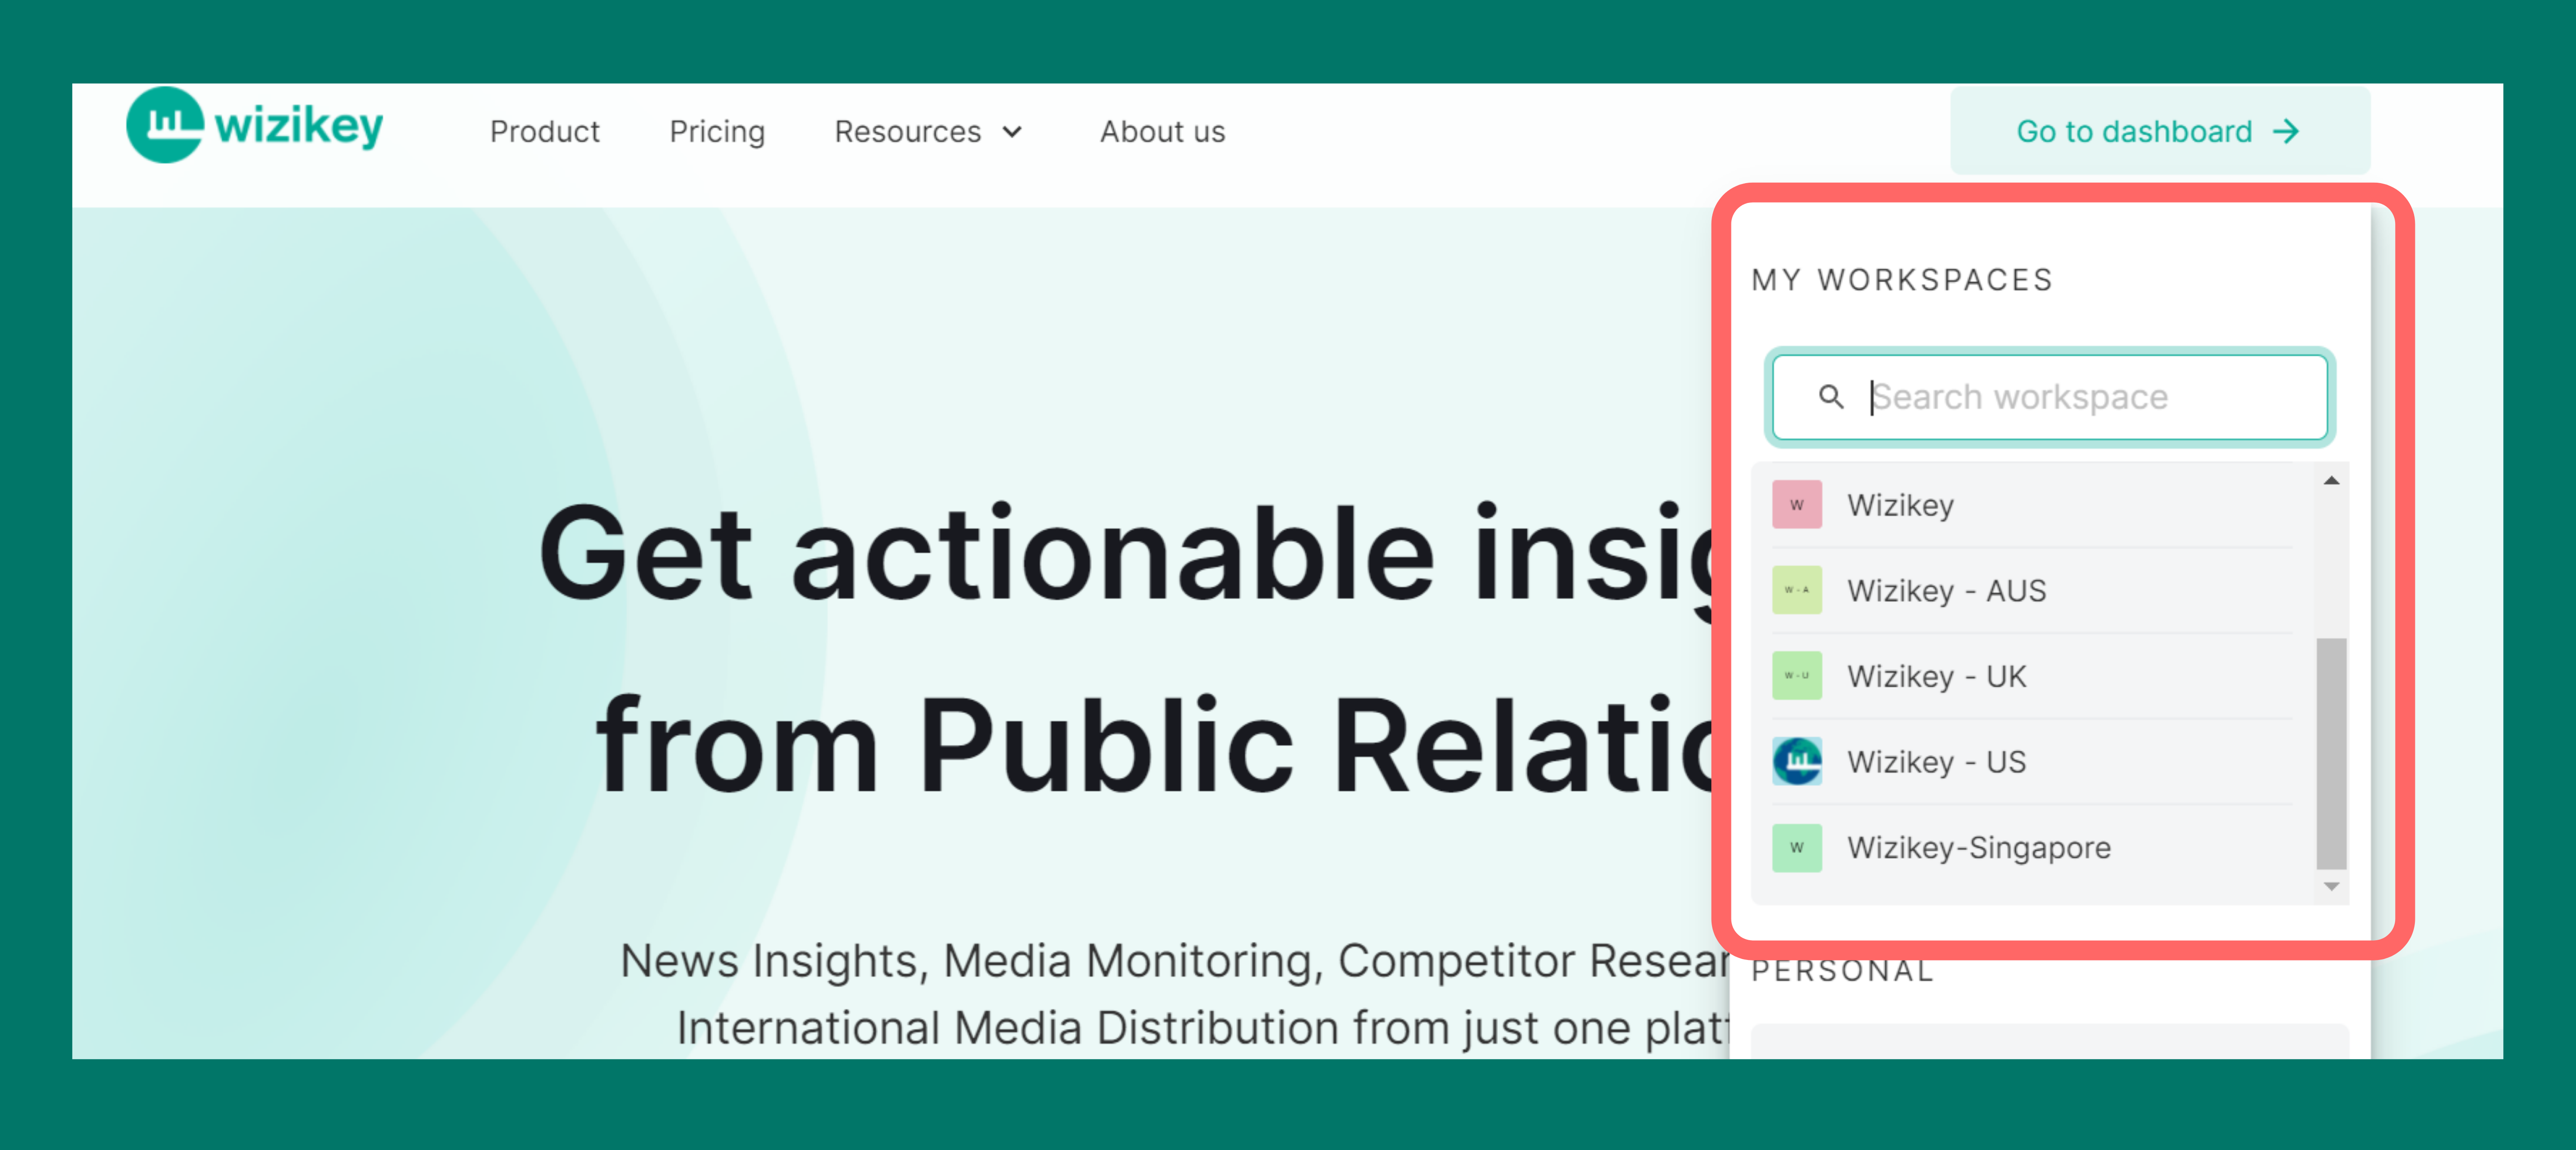Open the Pricing page
The width and height of the screenshot is (2576, 1150).
coord(717,131)
